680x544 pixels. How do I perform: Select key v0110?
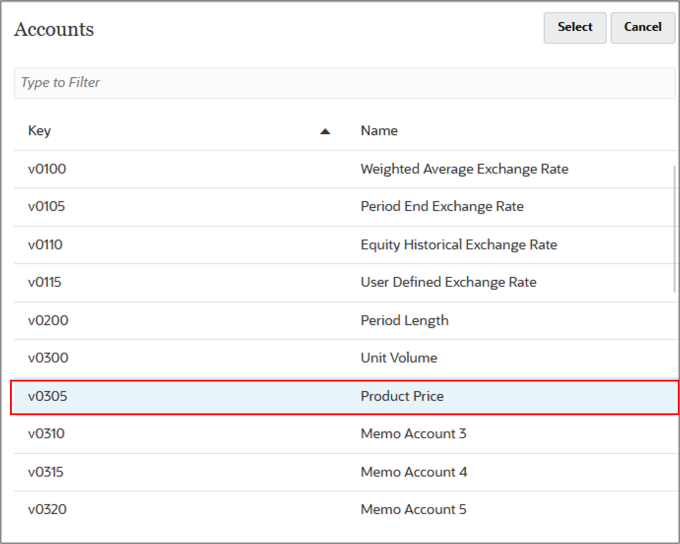point(45,245)
